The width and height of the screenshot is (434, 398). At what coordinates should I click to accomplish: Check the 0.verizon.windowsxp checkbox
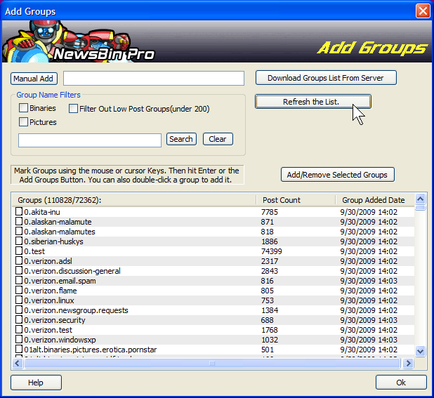(19, 339)
